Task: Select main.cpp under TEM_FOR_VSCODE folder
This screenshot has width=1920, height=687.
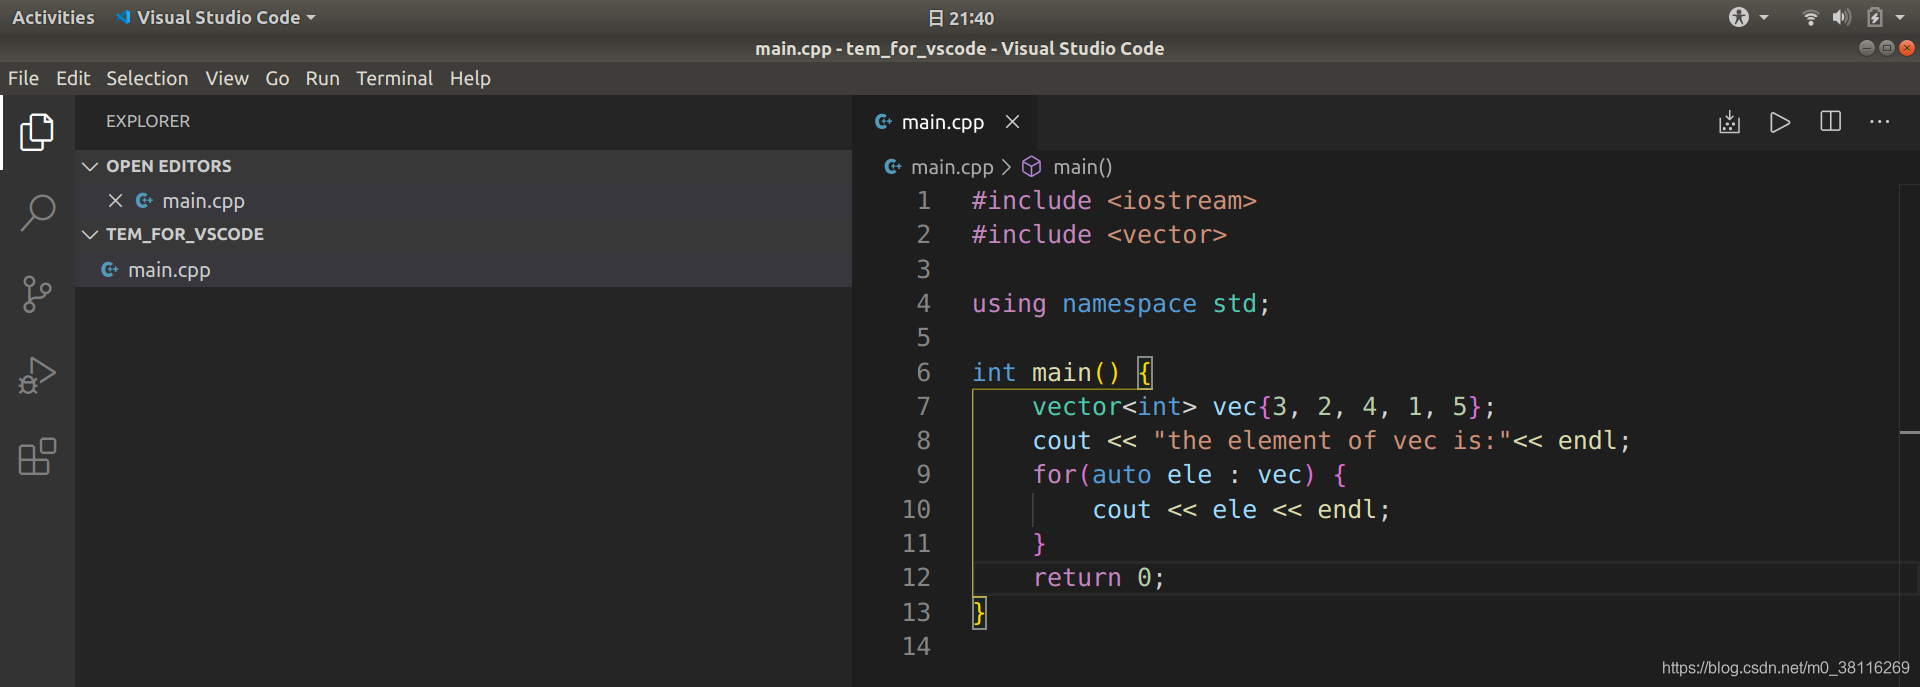Action: click(x=463, y=270)
